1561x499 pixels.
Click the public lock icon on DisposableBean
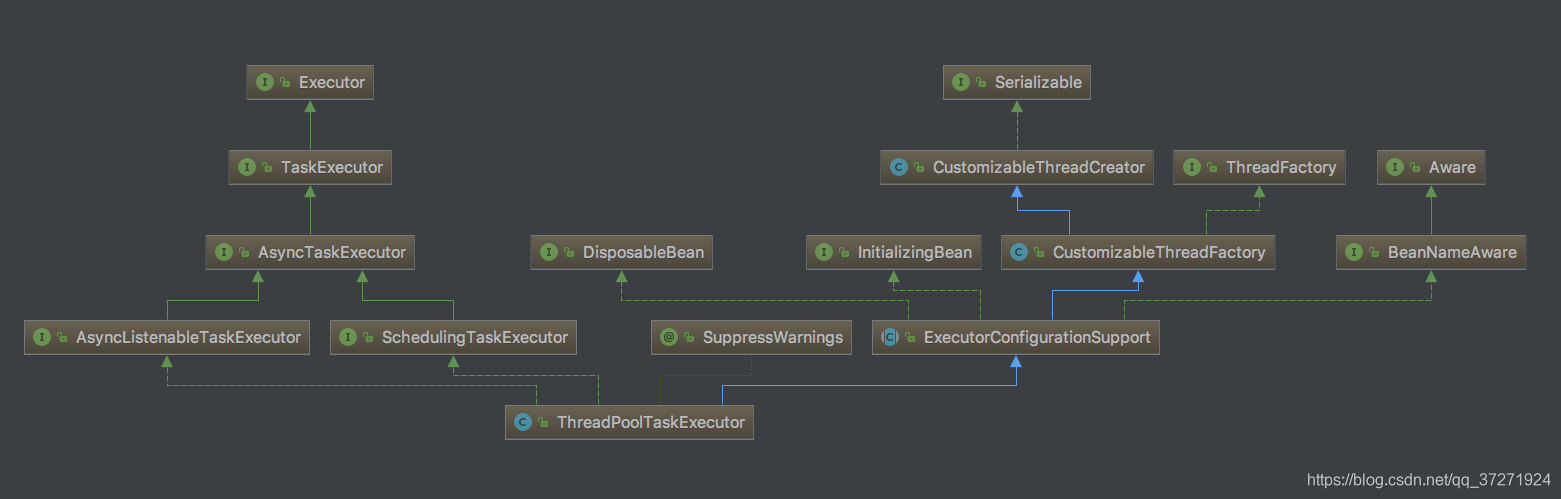(x=569, y=253)
